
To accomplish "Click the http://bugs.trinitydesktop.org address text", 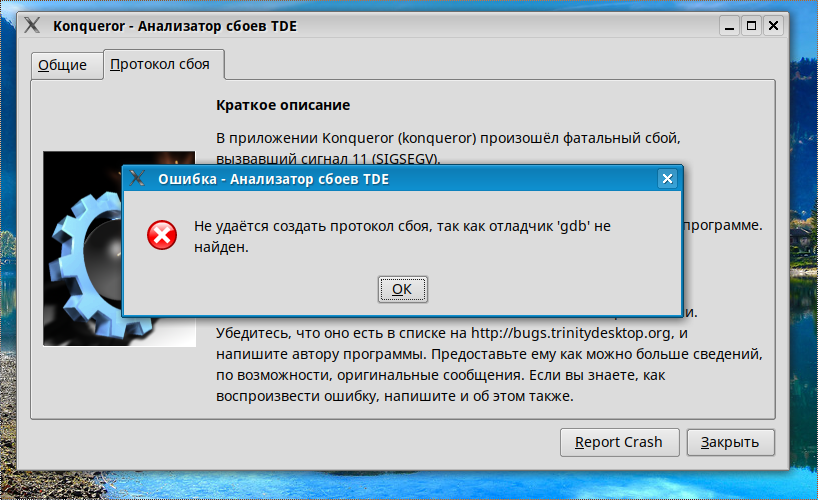I will tap(571, 333).
